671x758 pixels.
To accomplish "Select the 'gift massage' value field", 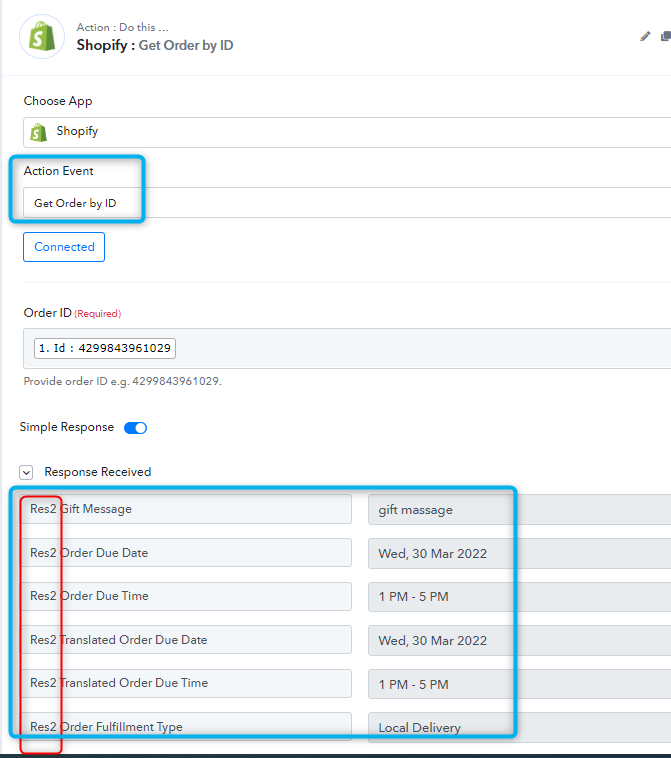I will 519,510.
